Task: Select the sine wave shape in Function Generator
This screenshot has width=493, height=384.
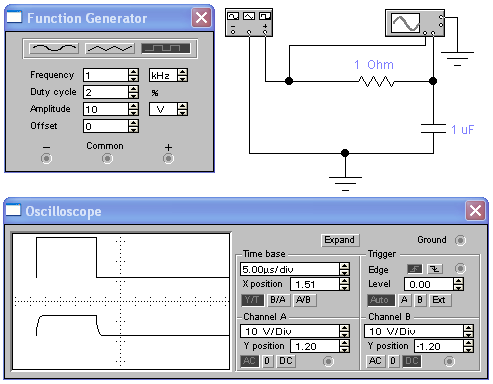Action: point(54,49)
